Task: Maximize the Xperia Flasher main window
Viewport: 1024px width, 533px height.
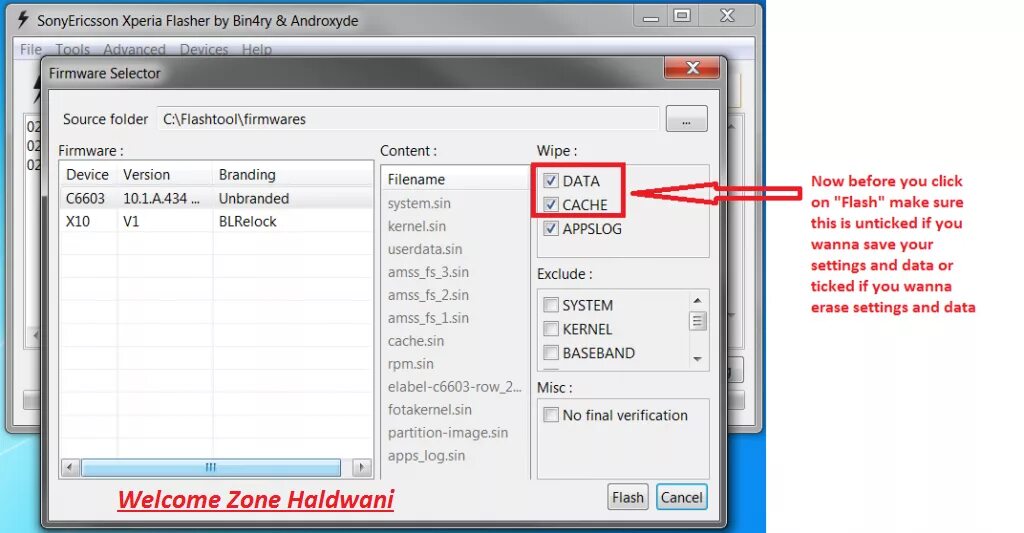Action: pyautogui.click(x=682, y=16)
